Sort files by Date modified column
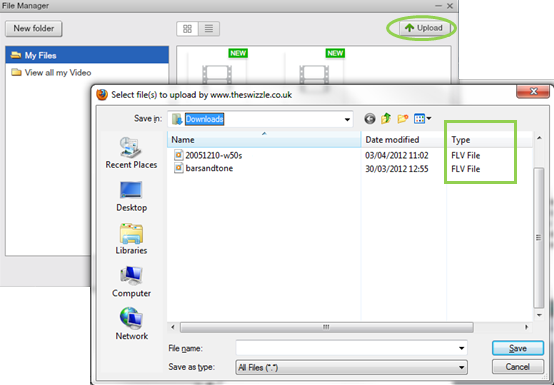 [392, 140]
